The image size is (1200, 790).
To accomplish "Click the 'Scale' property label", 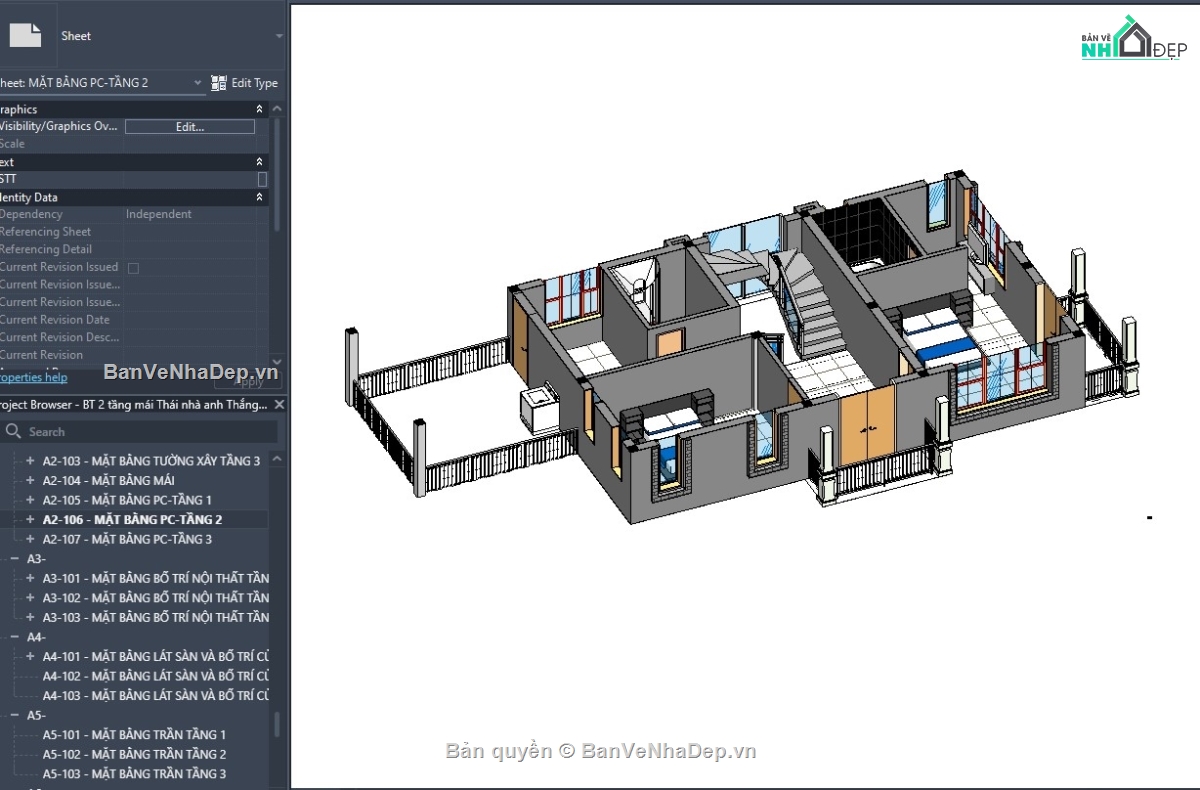I will (x=12, y=144).
